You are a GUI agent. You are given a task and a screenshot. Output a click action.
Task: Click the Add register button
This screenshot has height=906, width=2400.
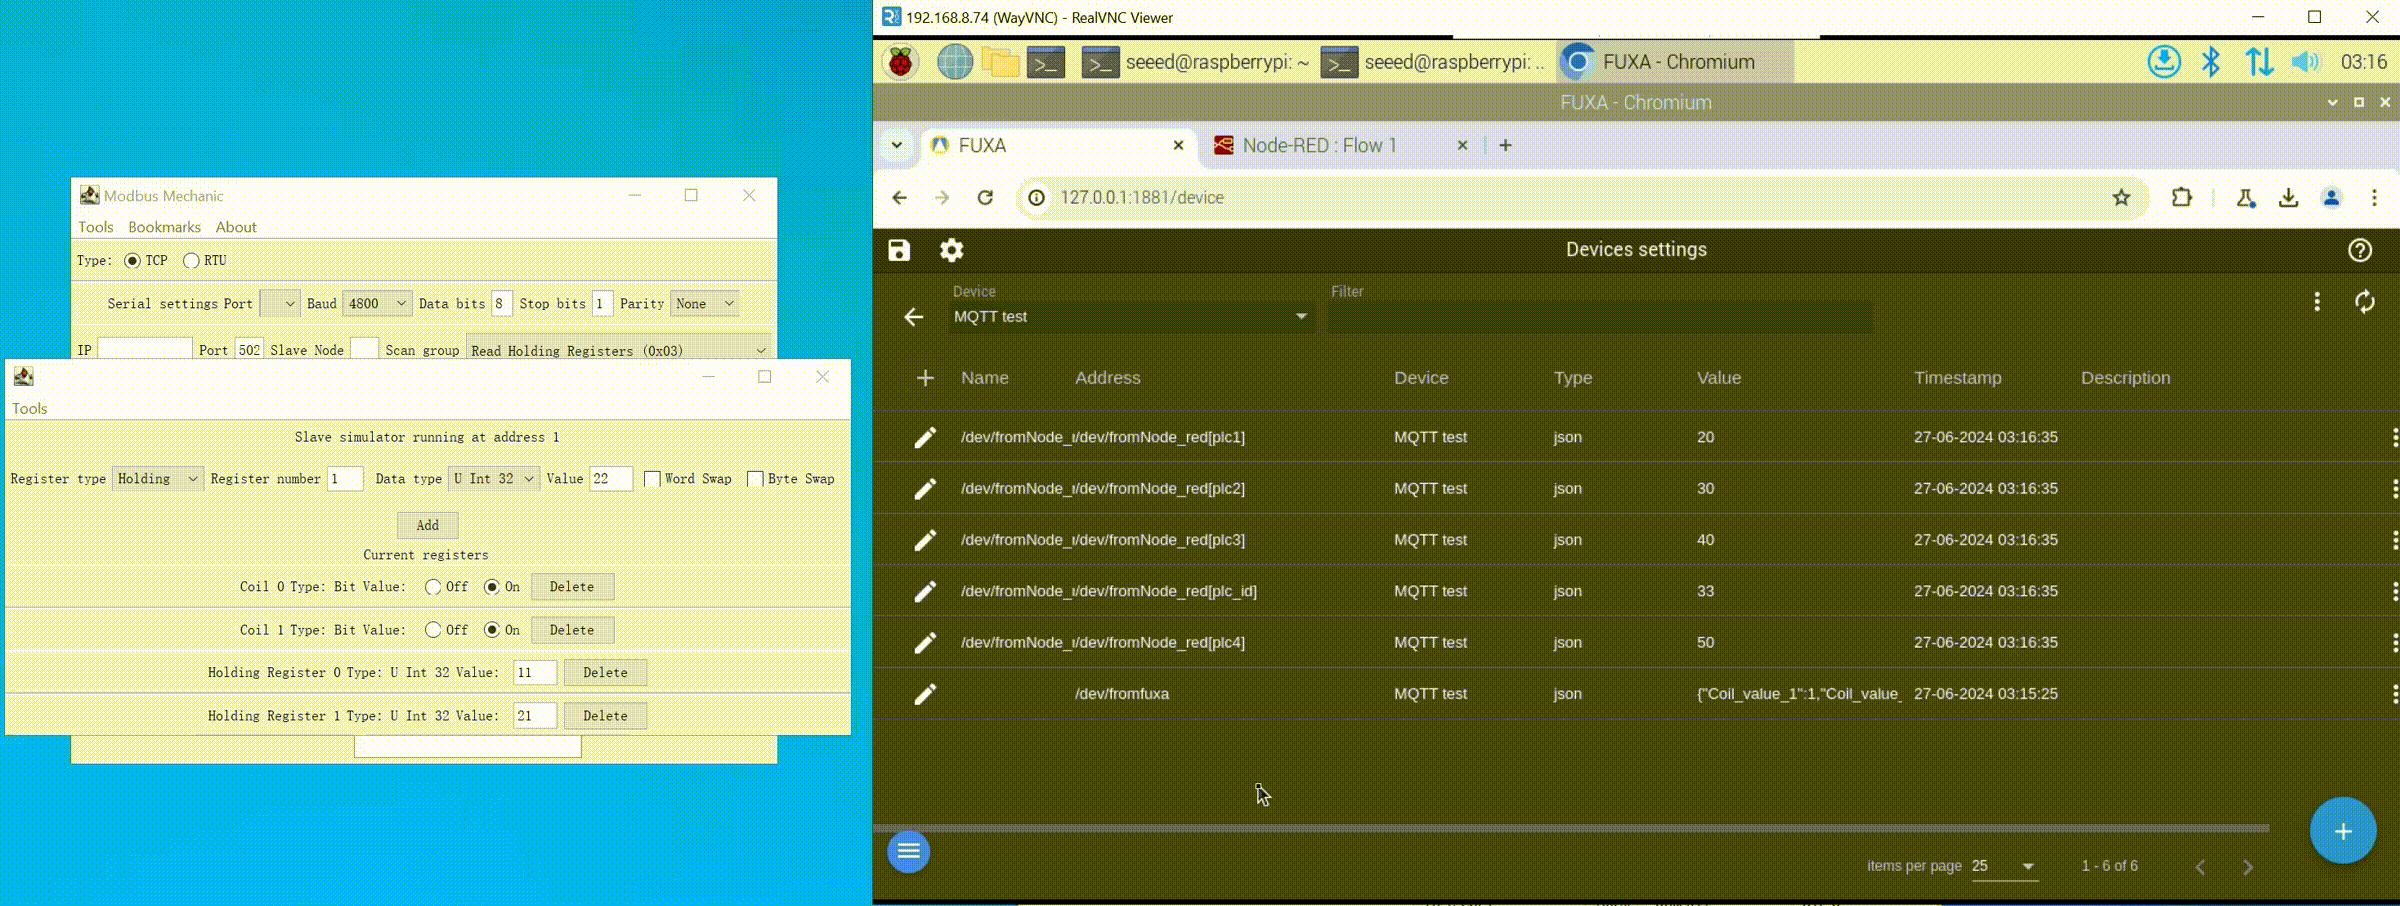[x=427, y=525]
